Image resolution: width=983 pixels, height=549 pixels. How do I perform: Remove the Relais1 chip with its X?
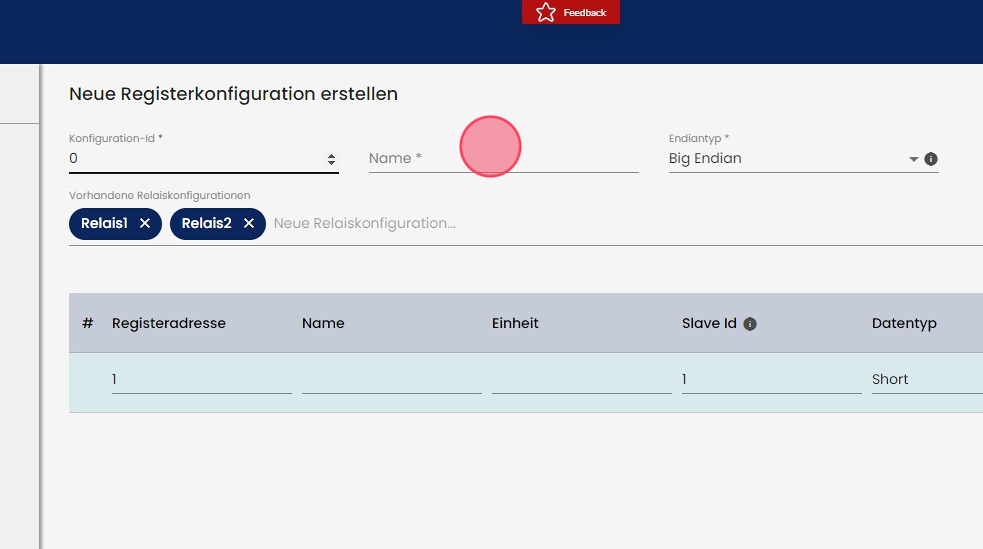coord(145,224)
